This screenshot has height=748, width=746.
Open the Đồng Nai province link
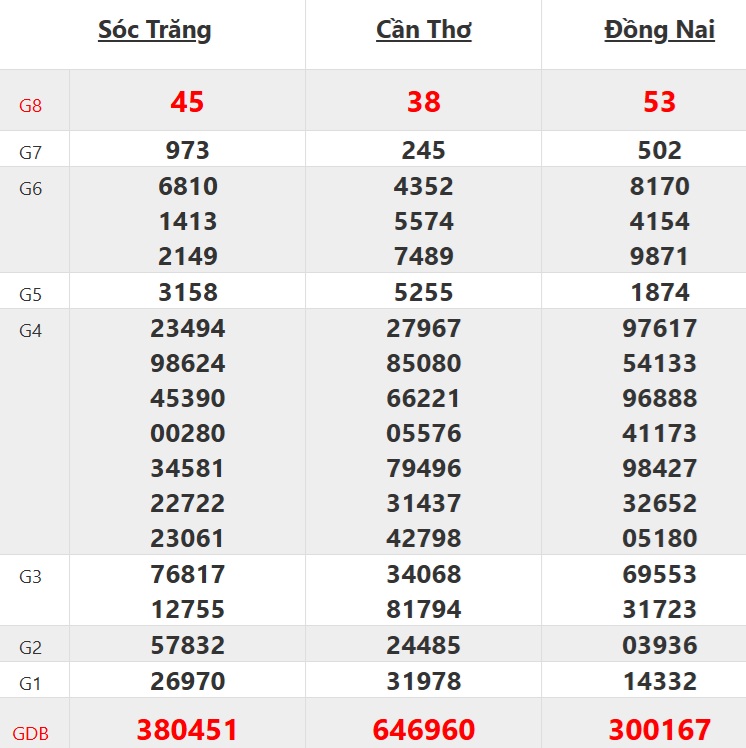660,30
